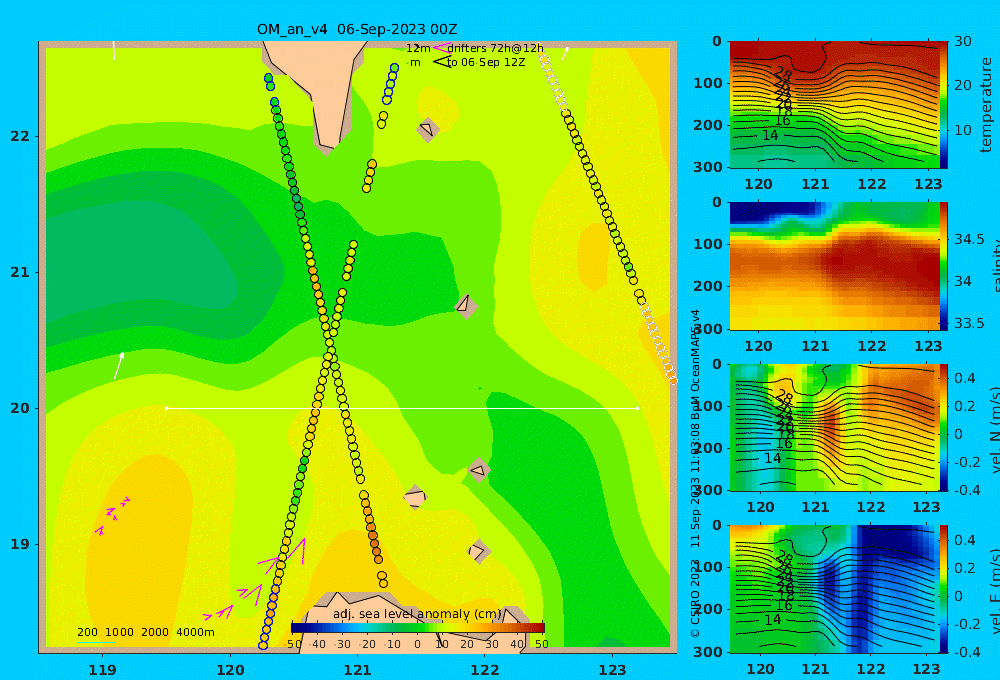
Task: Select the island marker near latitude 20.75
Action: click(x=466, y=306)
